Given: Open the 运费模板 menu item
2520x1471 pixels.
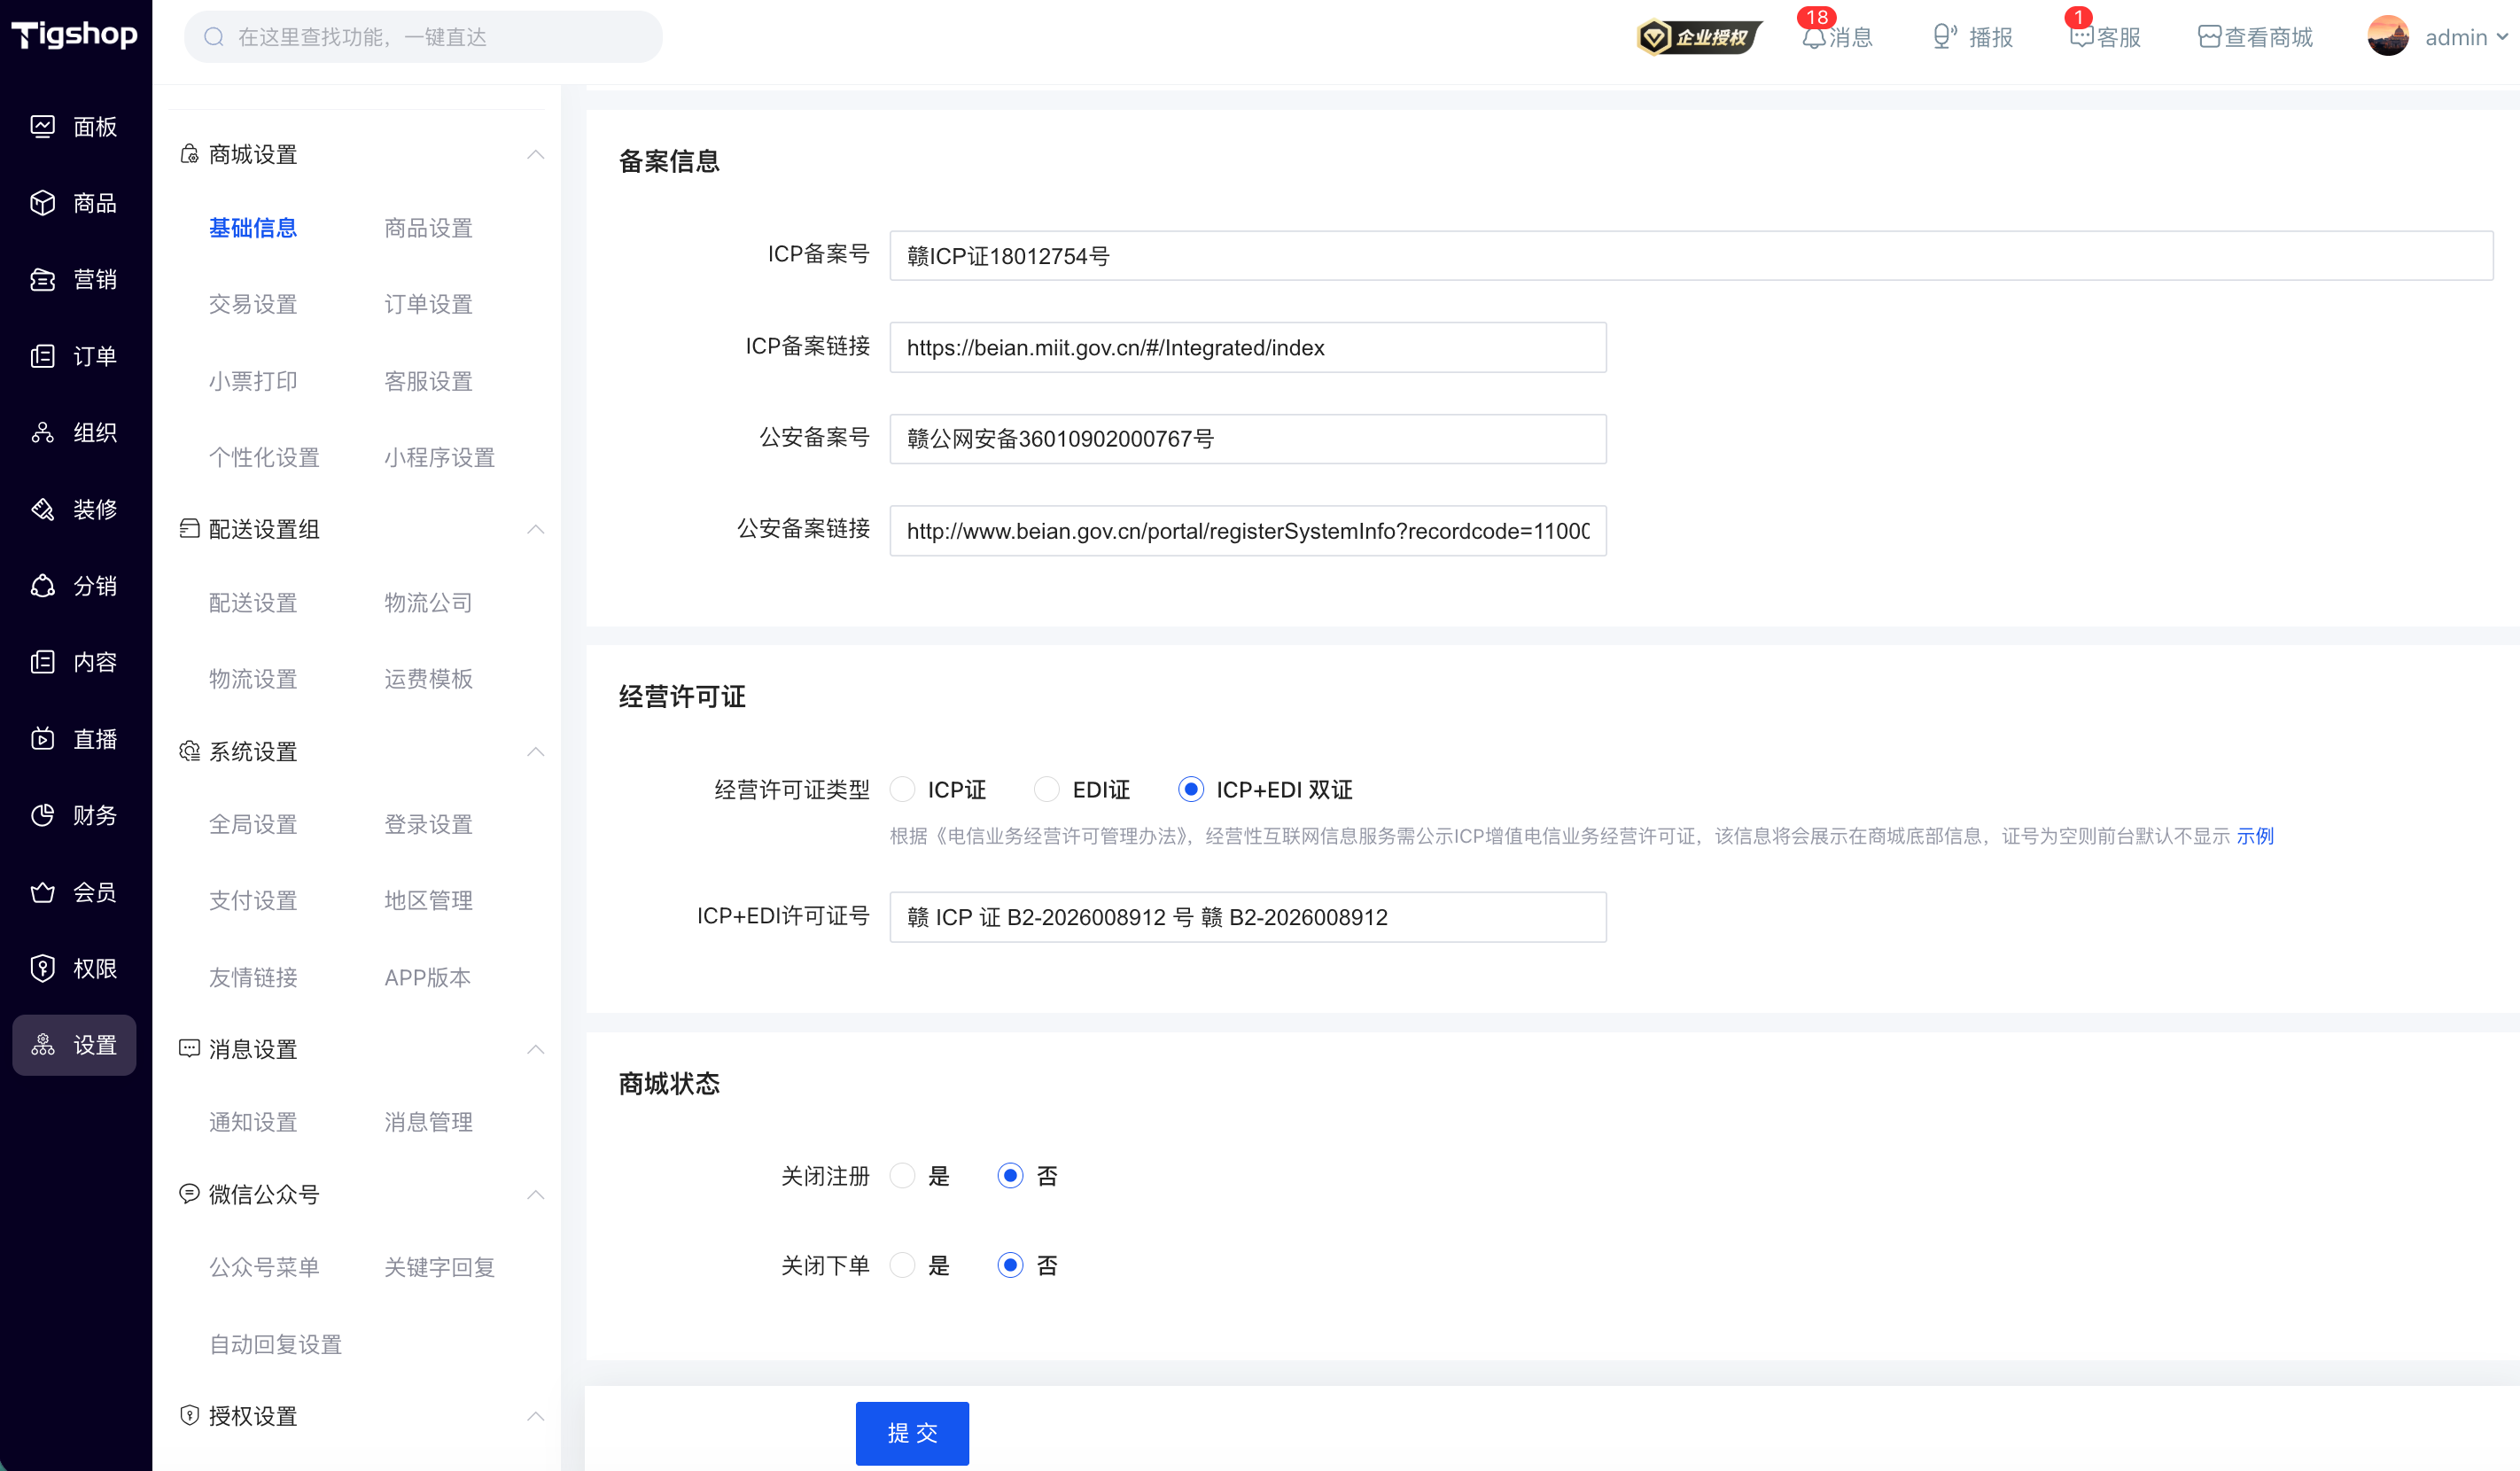Looking at the screenshot, I should [x=428, y=679].
